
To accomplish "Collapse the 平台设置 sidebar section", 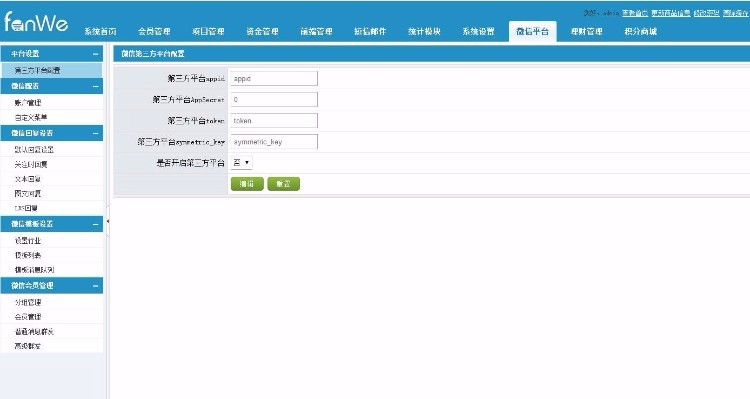I will click(x=96, y=54).
